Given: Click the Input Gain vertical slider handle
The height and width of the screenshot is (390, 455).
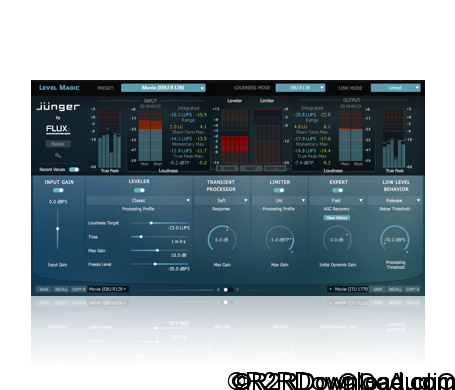Looking at the screenshot, I should [57, 229].
